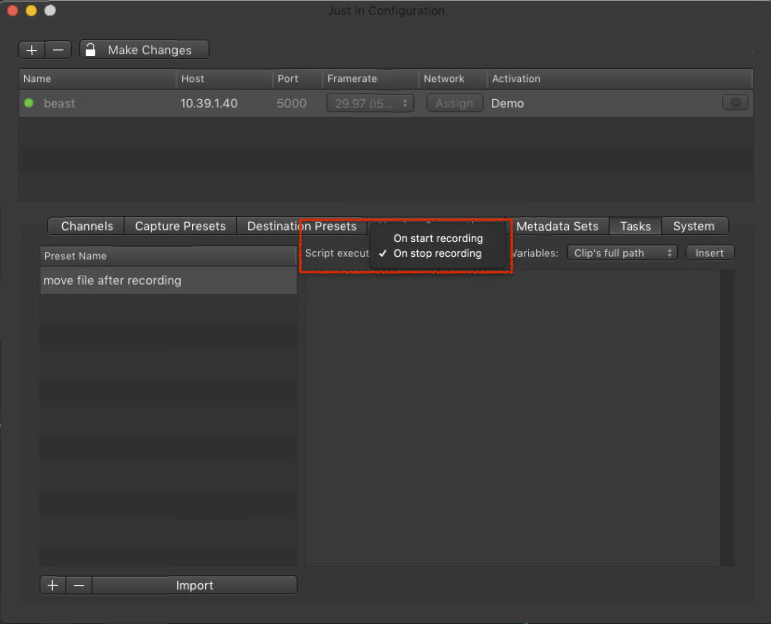Click the Framerate column header

(x=370, y=79)
